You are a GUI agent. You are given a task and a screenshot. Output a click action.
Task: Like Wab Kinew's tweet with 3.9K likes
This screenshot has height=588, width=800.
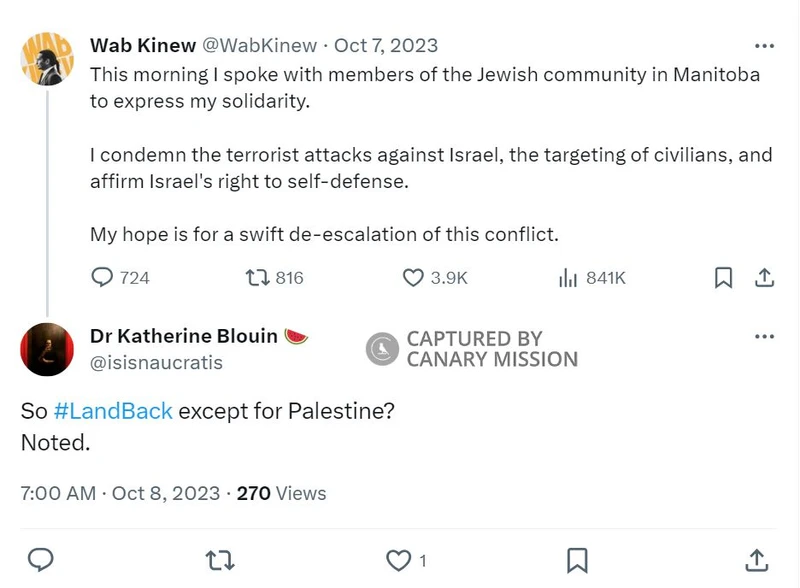tap(413, 278)
